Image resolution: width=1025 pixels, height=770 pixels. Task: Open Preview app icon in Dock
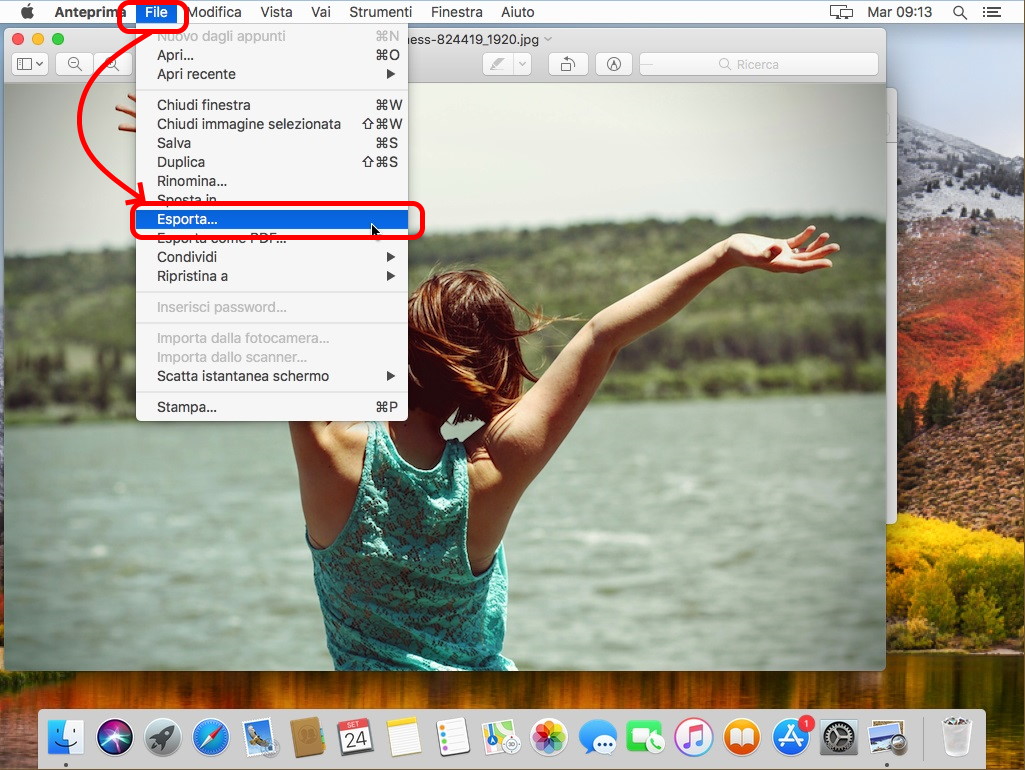click(x=887, y=737)
